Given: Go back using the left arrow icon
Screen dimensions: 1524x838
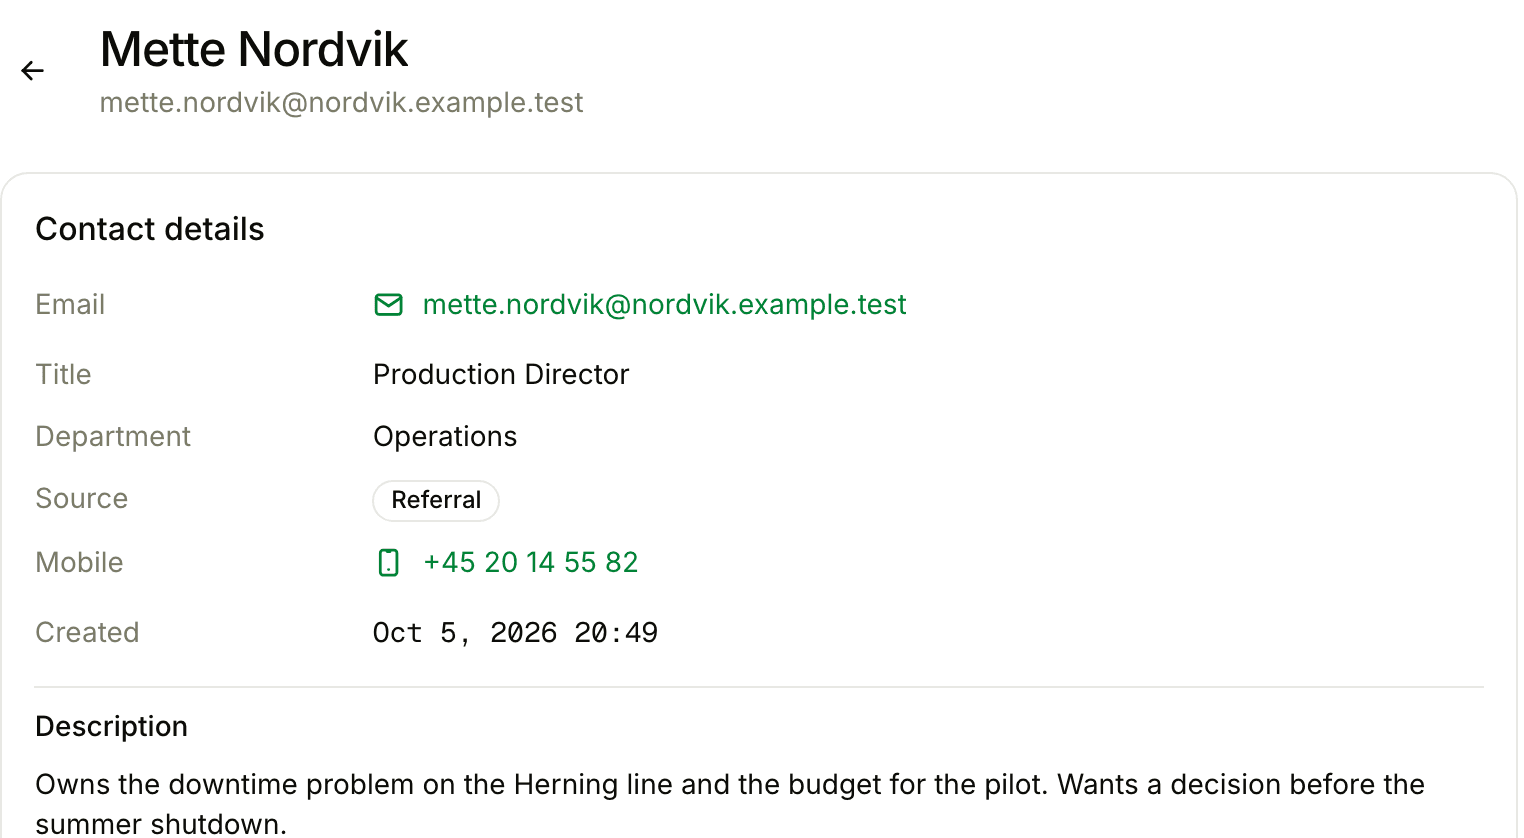Looking at the screenshot, I should coord(33,71).
